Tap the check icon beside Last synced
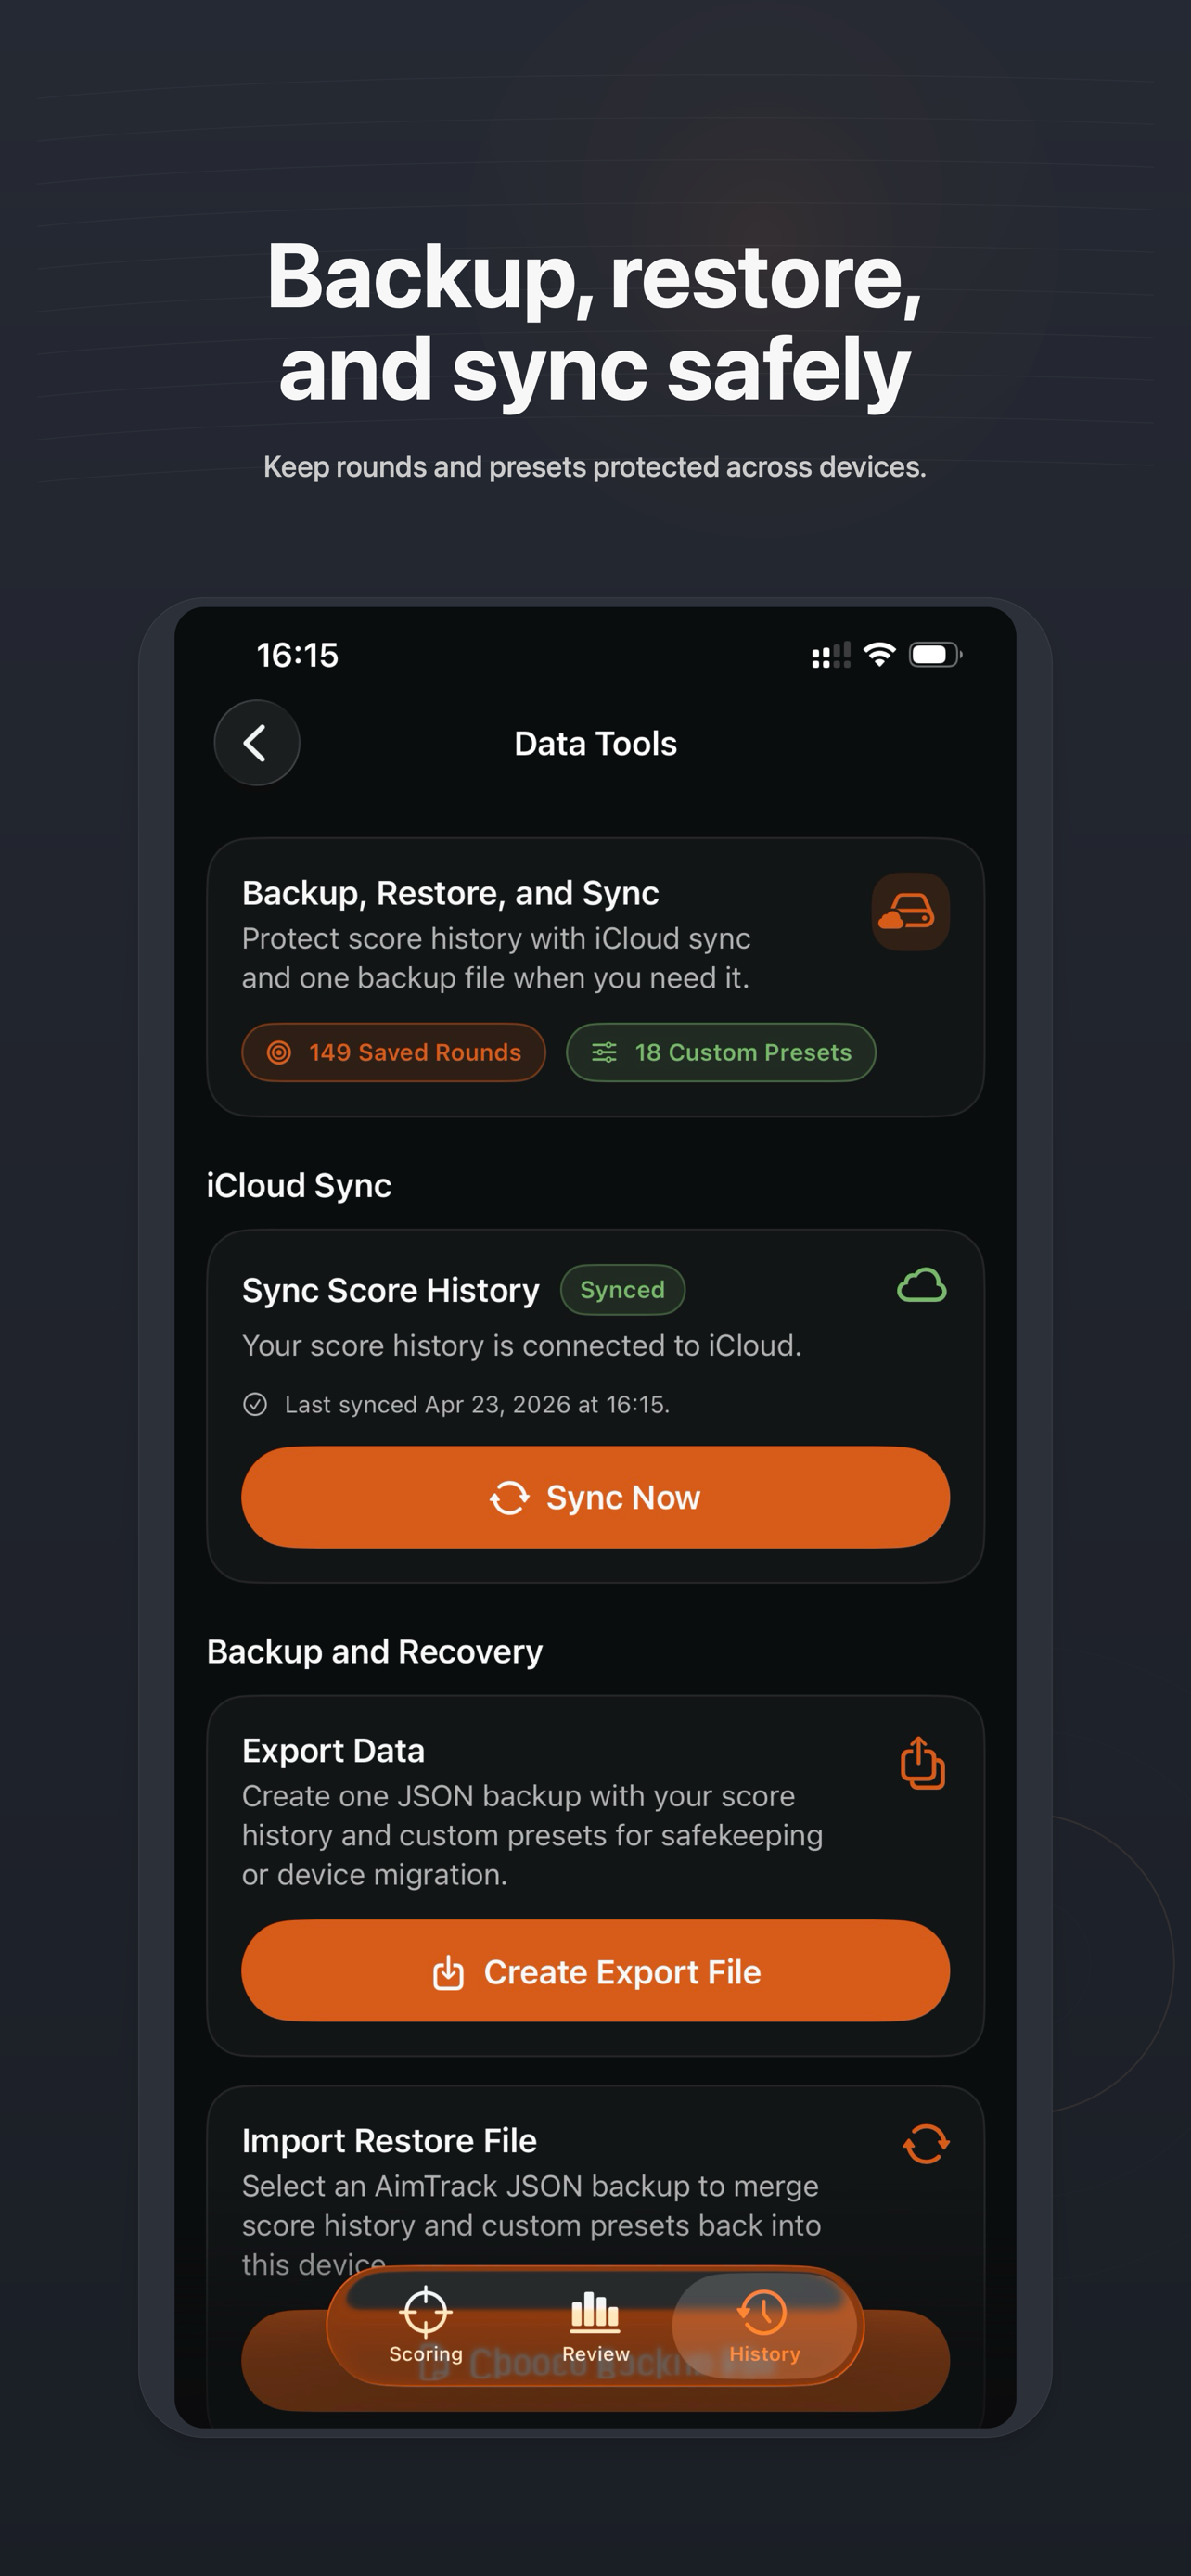The width and height of the screenshot is (1191, 2576). [x=255, y=1405]
